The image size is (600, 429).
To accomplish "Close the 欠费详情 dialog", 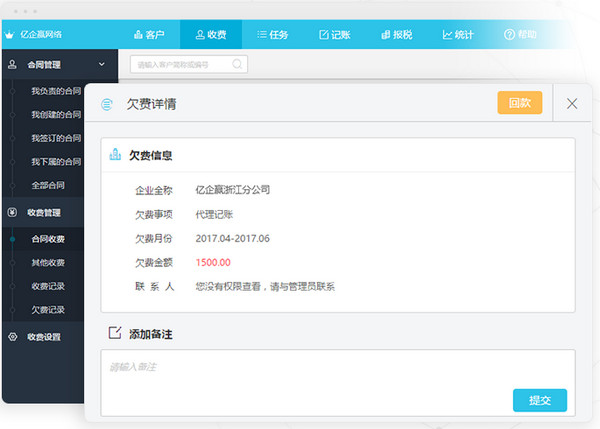I will click(572, 103).
